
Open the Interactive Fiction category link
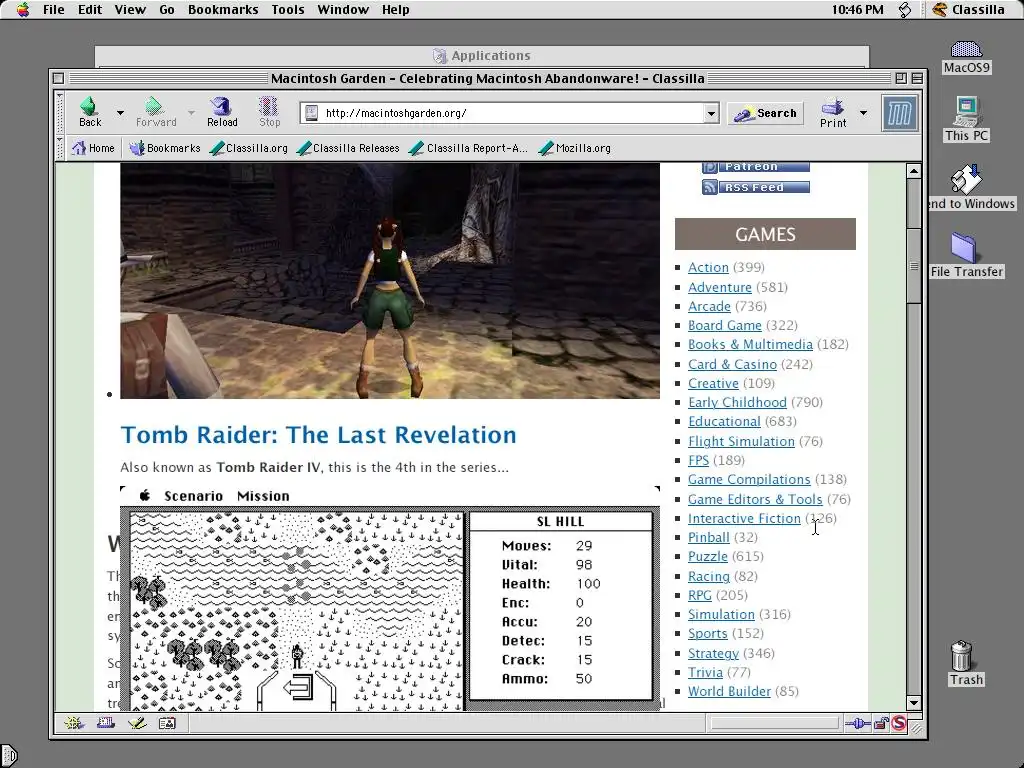[x=744, y=519]
